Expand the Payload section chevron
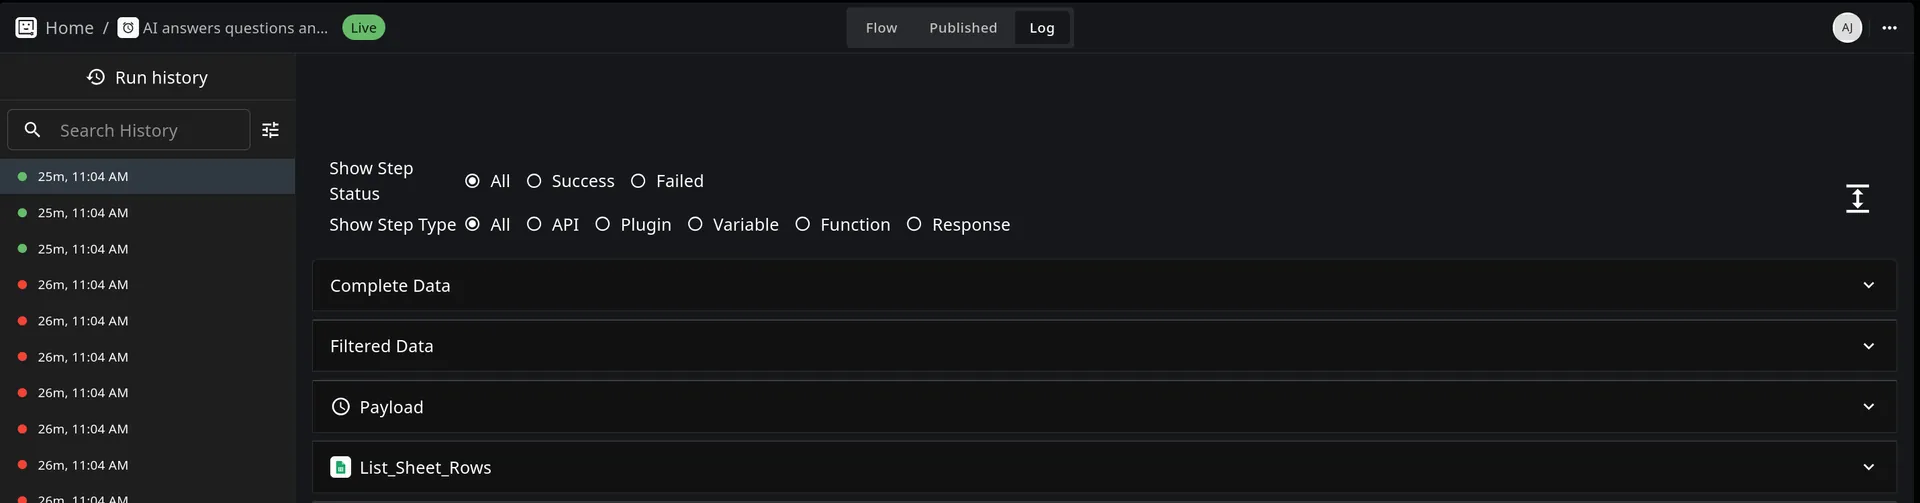The height and width of the screenshot is (503, 1920). (x=1869, y=407)
